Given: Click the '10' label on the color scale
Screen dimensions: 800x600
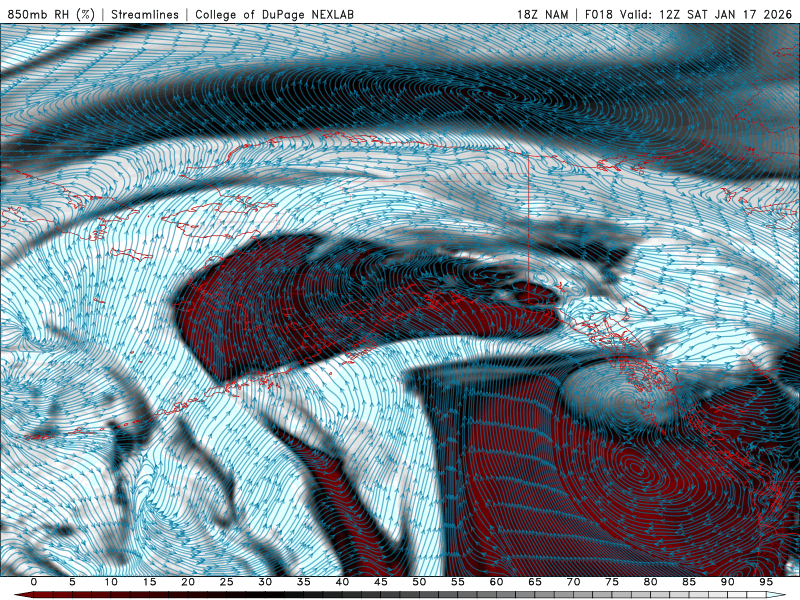Looking at the screenshot, I should [111, 582].
